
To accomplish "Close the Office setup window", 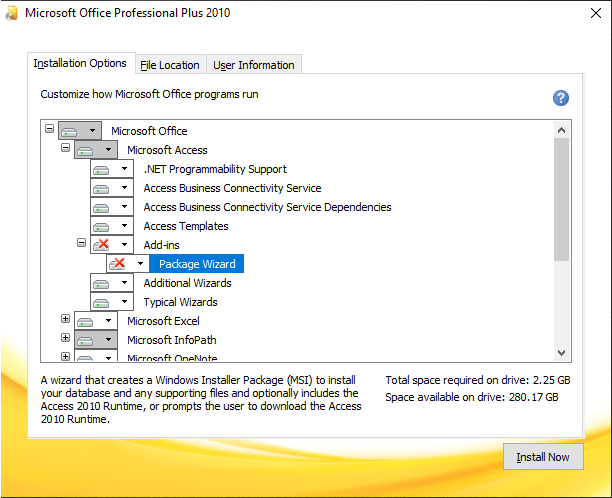I will pyautogui.click(x=596, y=13).
